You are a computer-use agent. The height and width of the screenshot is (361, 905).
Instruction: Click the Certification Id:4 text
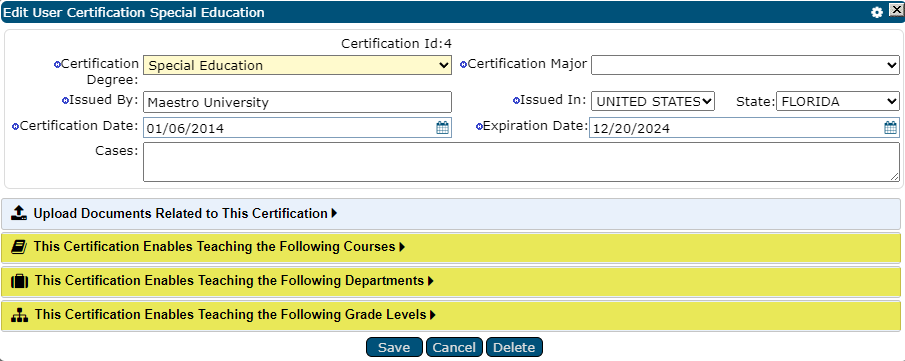[x=396, y=44]
